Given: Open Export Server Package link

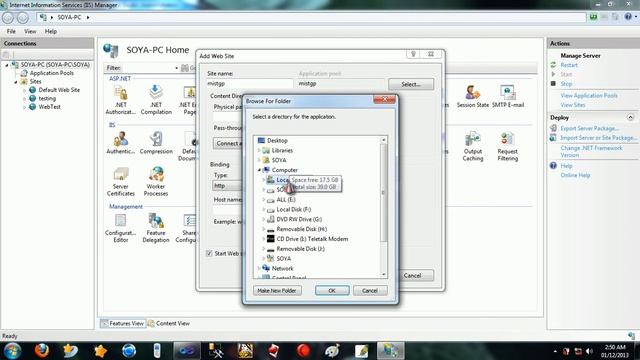Looking at the screenshot, I should coord(589,128).
